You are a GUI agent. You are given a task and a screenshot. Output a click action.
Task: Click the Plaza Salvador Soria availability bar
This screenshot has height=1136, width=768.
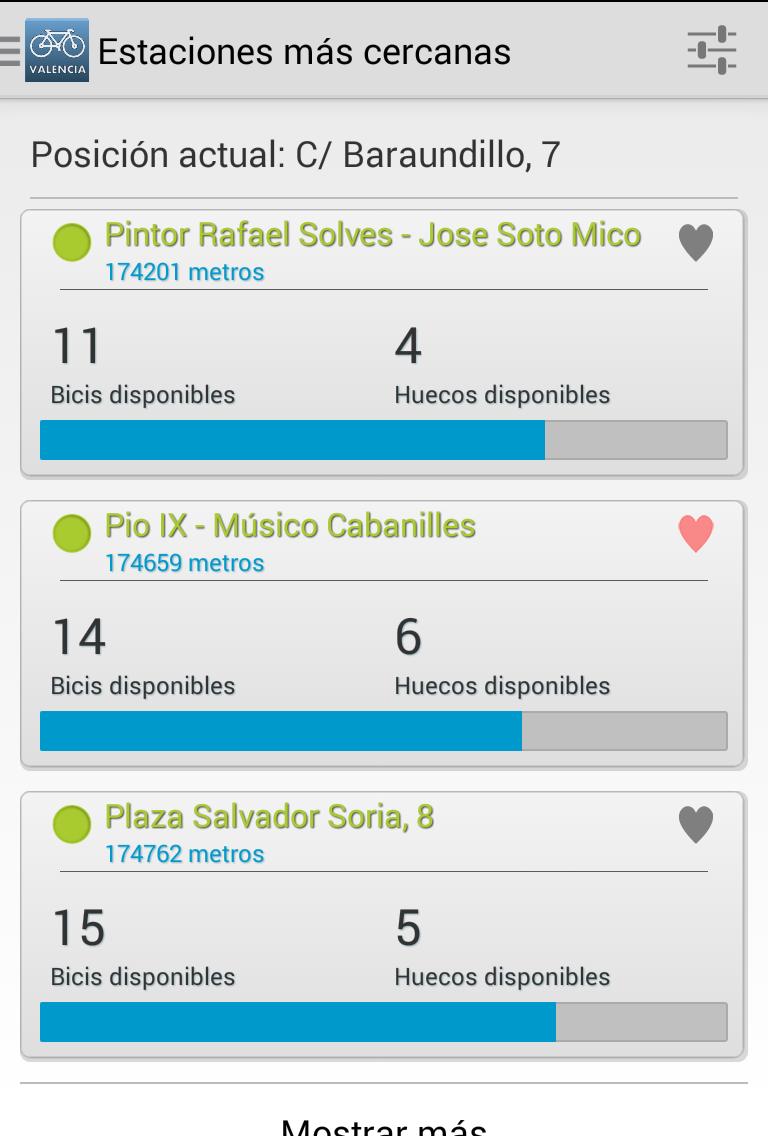383,1022
